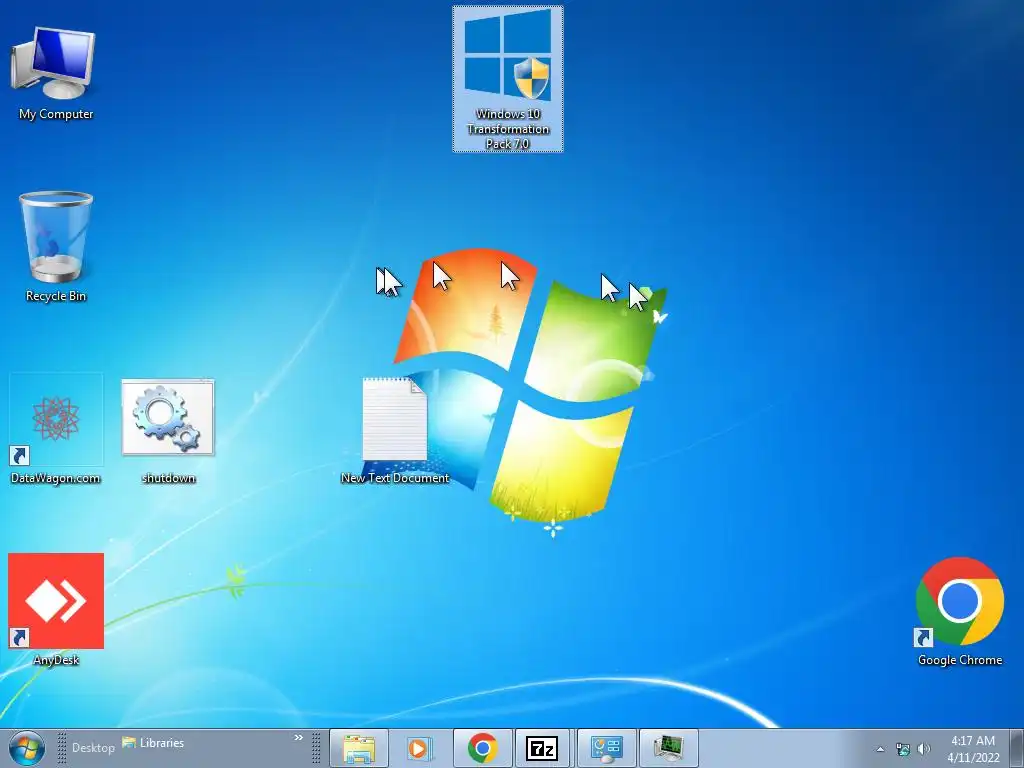Open the Start menu orb
This screenshot has width=1024, height=768.
coord(27,748)
